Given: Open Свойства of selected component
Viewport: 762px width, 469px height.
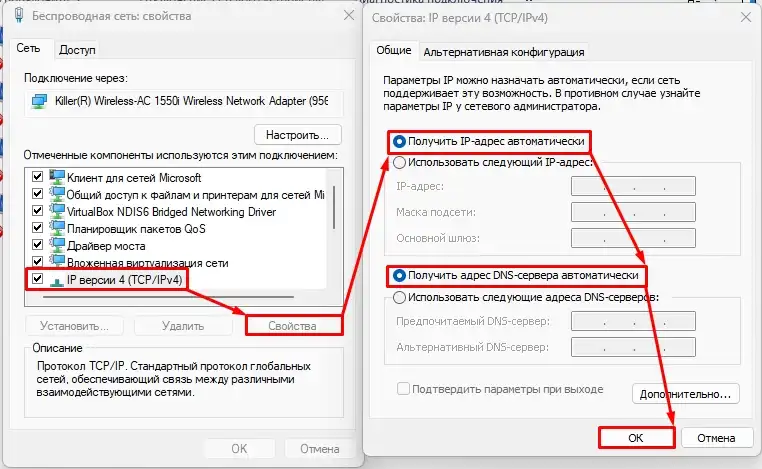Looking at the screenshot, I should click(293, 326).
